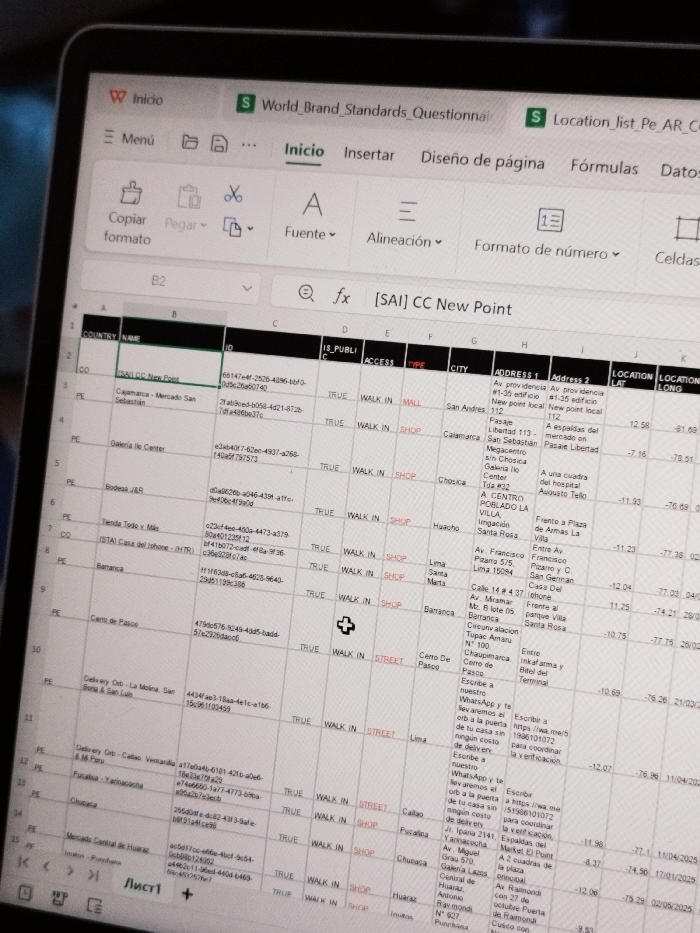
Task: Click the open folder icon
Action: point(190,142)
